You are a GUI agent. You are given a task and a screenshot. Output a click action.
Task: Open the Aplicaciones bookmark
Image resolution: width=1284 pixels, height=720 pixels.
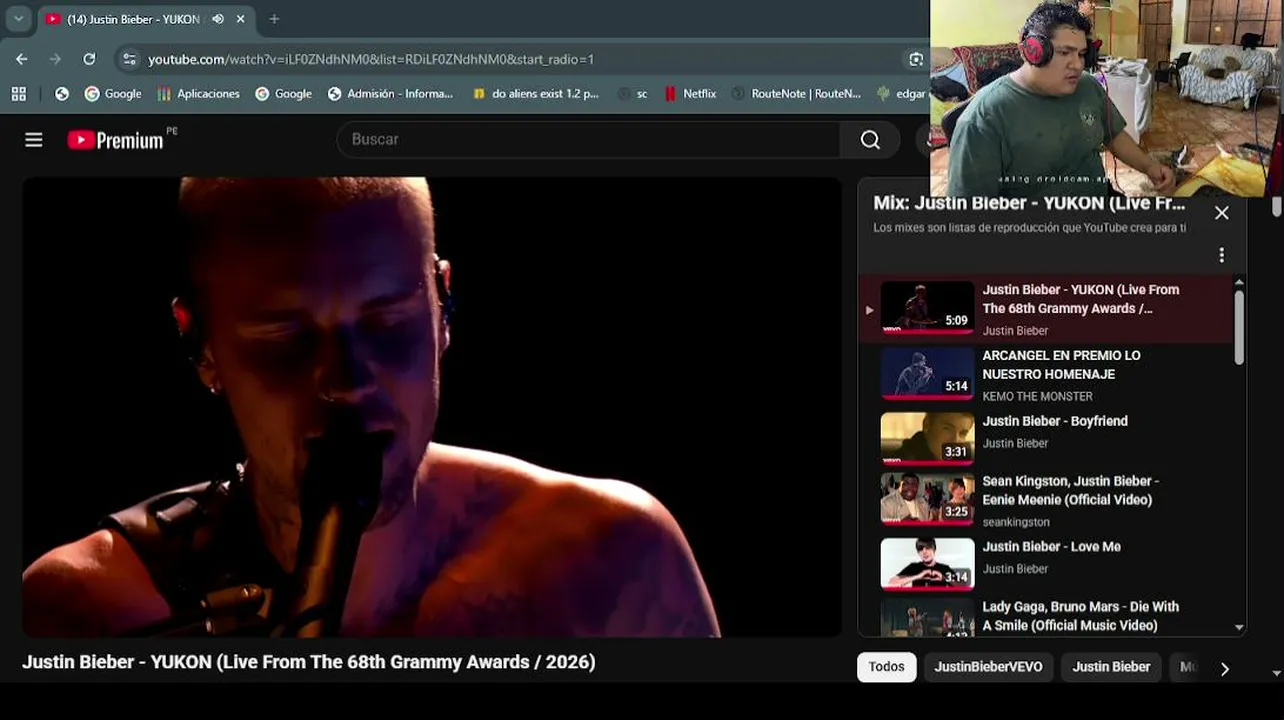(198, 93)
